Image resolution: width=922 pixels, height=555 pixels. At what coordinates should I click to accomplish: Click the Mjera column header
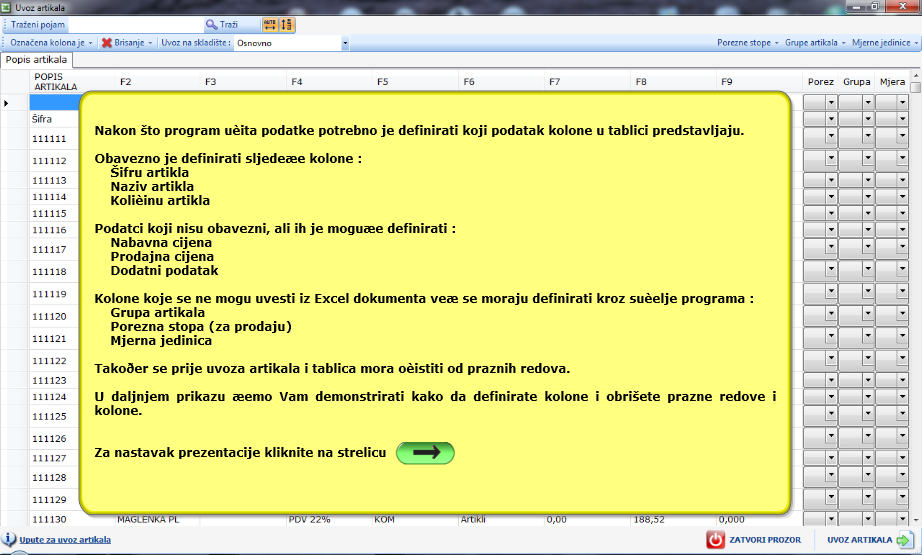[892, 82]
